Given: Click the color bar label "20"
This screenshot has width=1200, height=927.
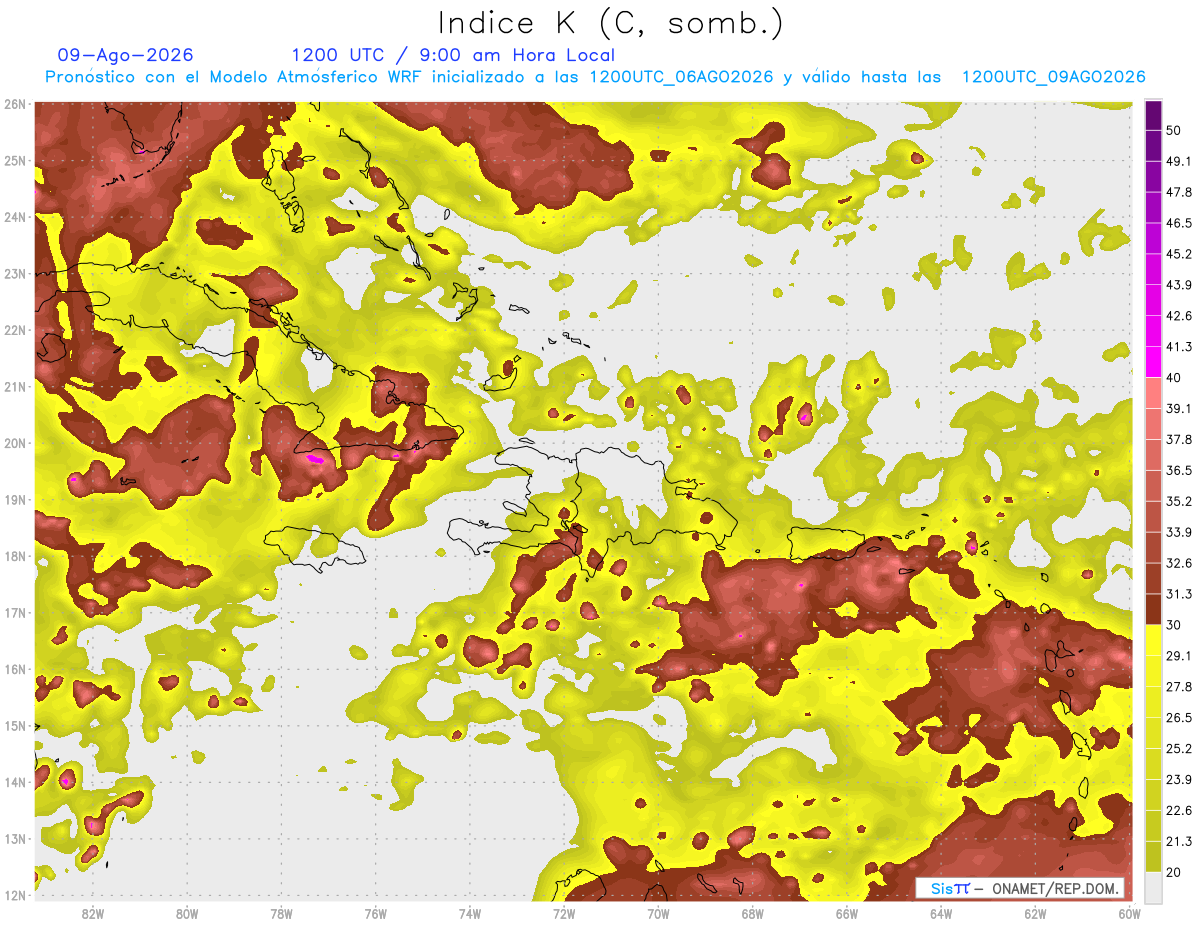Looking at the screenshot, I should click(1174, 872).
